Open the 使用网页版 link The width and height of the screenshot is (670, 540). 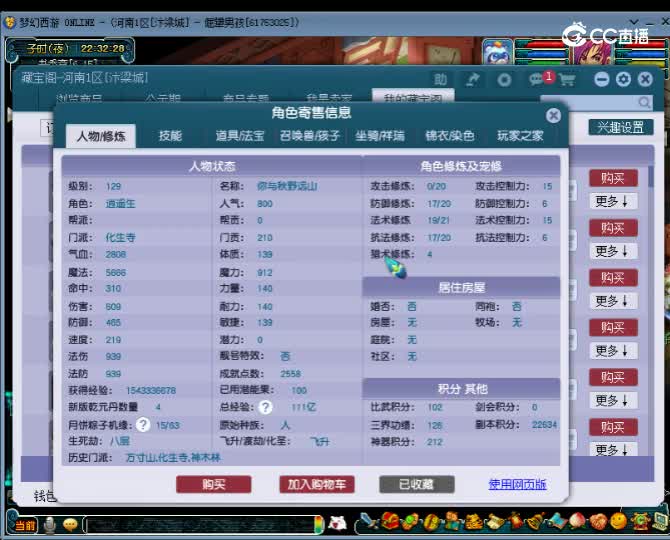[x=517, y=484]
